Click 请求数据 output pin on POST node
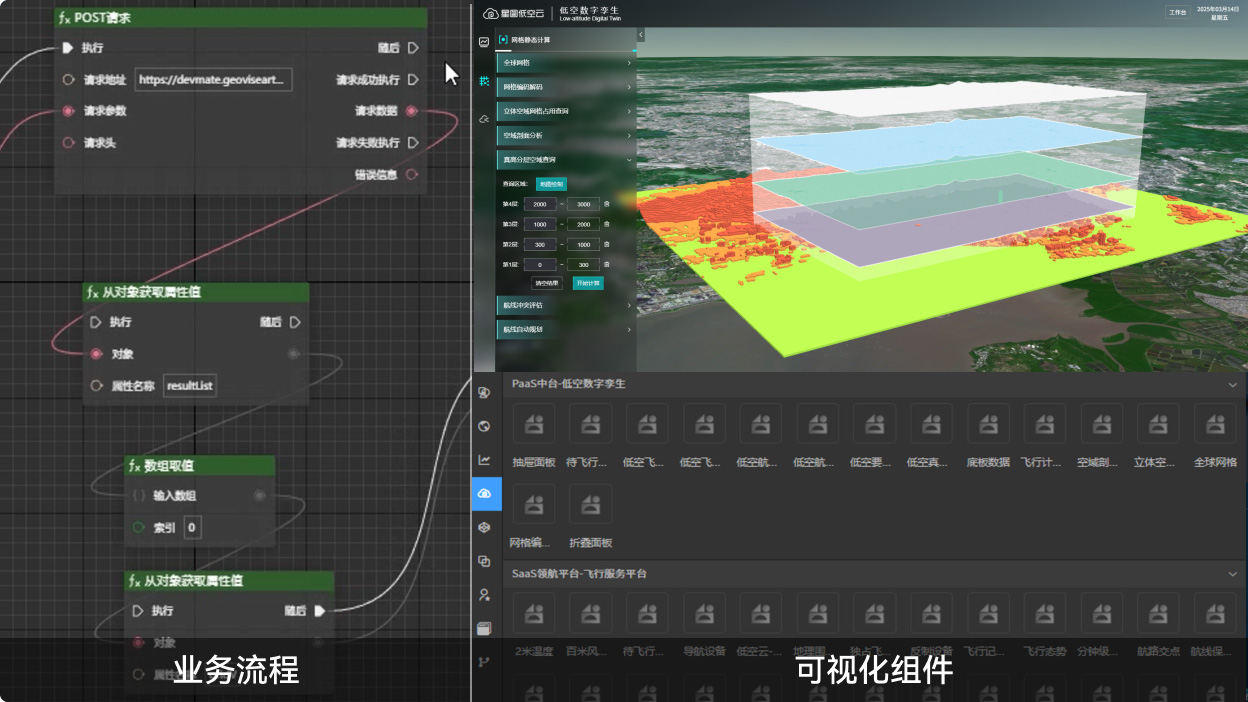This screenshot has width=1248, height=702. click(412, 111)
